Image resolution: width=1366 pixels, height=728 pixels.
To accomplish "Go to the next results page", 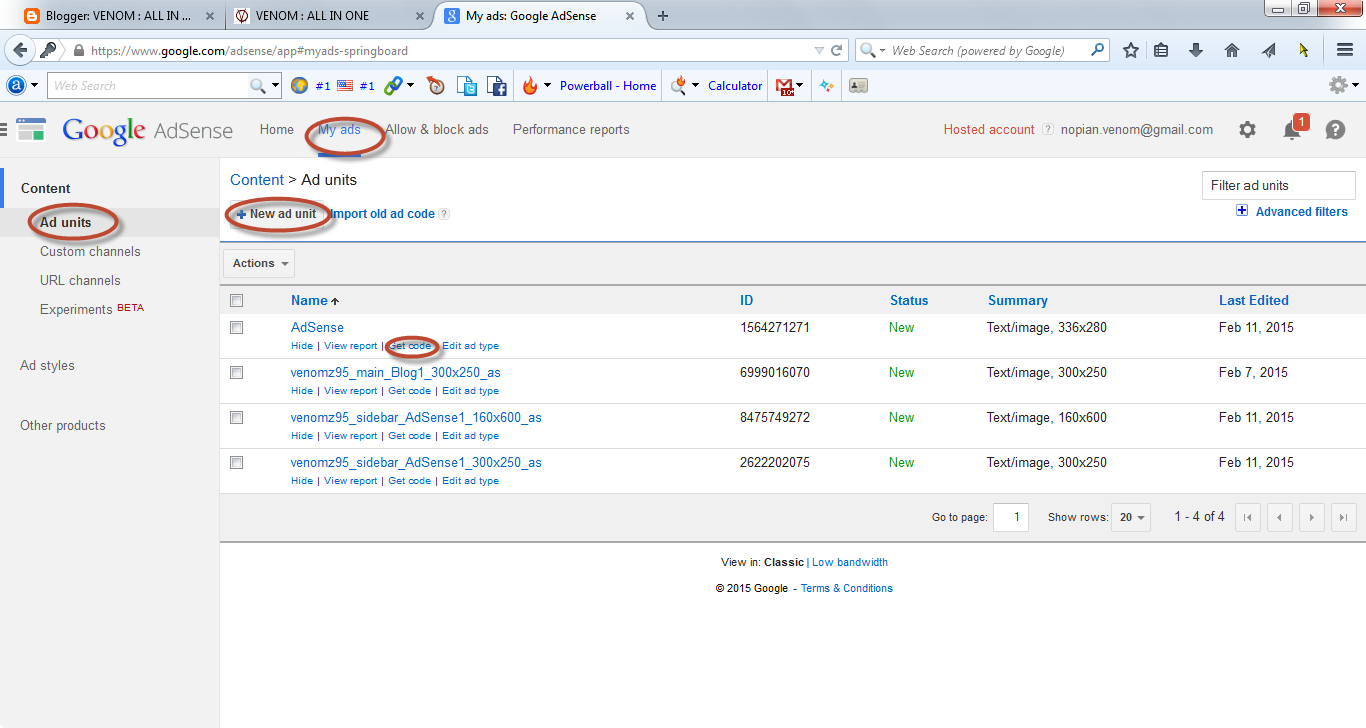I will pos(1311,517).
